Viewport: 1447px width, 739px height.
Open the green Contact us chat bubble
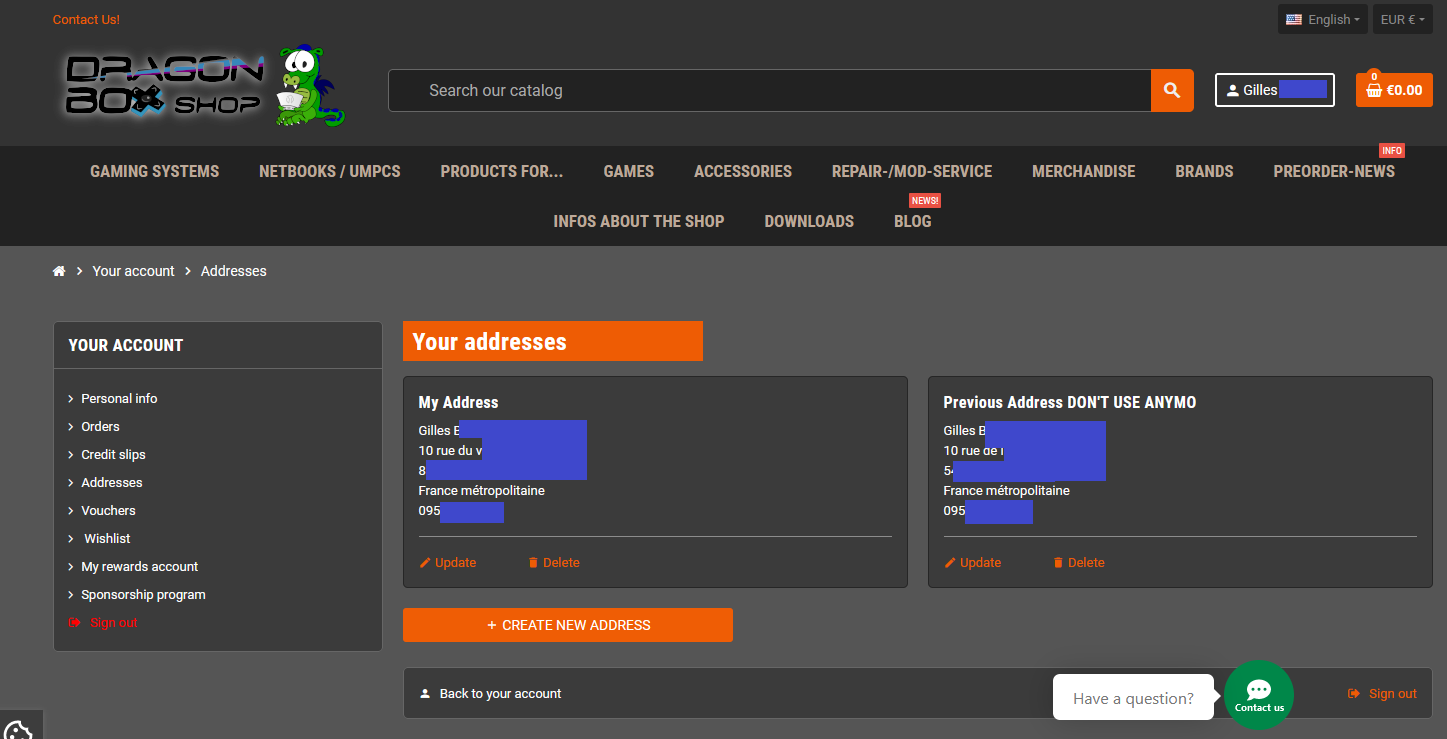[x=1258, y=694]
